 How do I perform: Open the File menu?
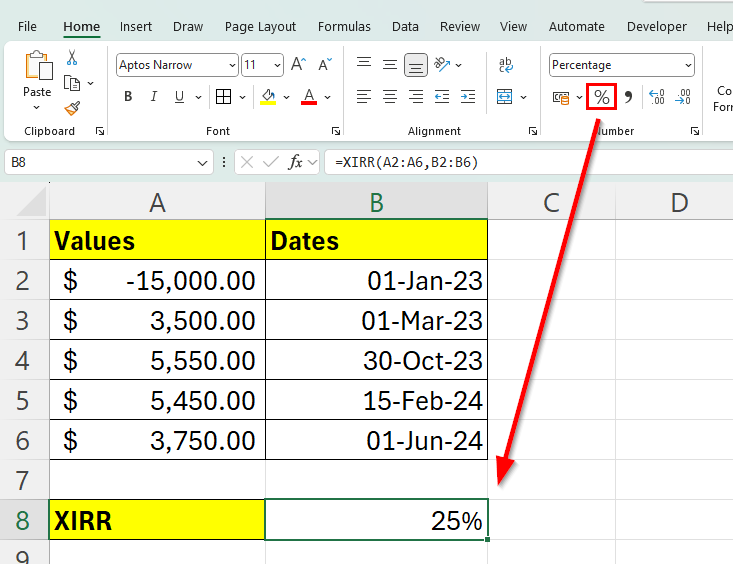click(x=27, y=27)
